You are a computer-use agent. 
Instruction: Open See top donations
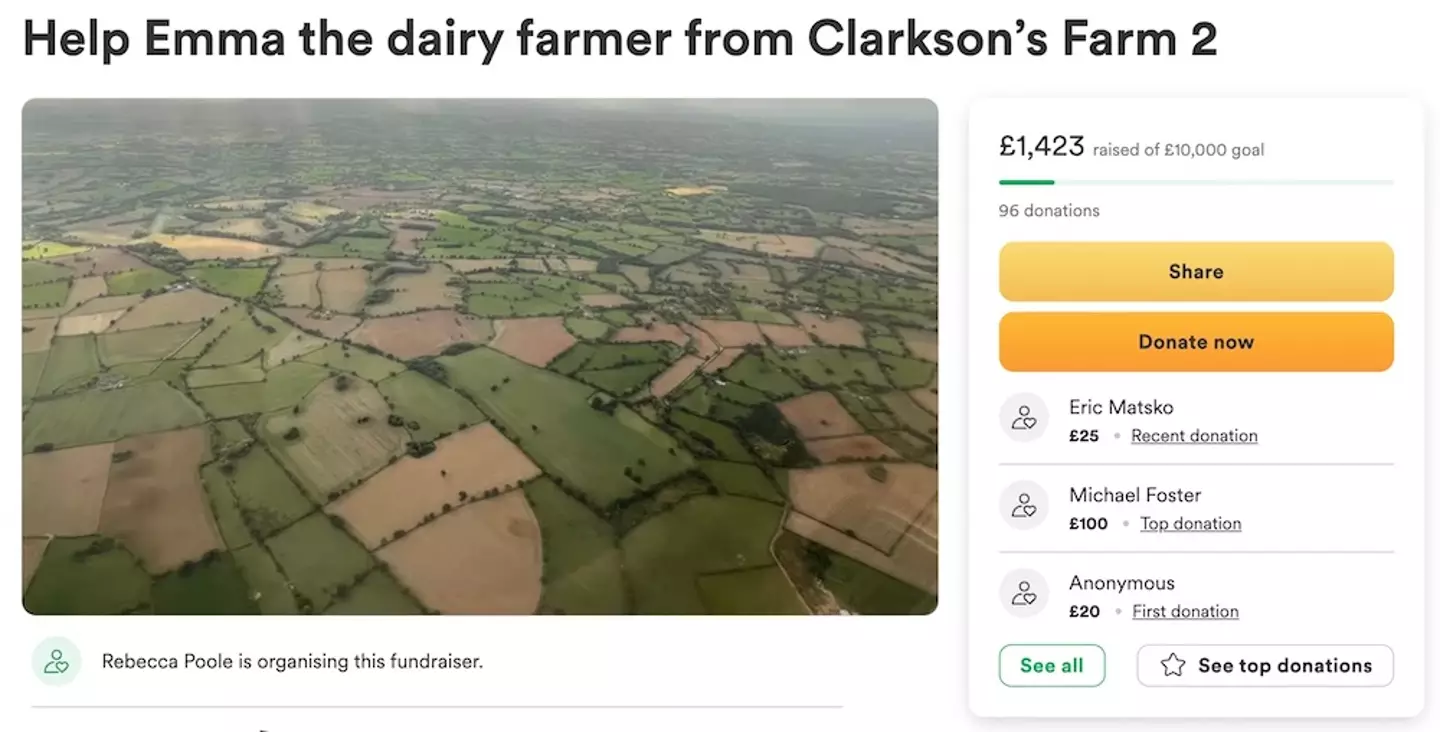1265,666
